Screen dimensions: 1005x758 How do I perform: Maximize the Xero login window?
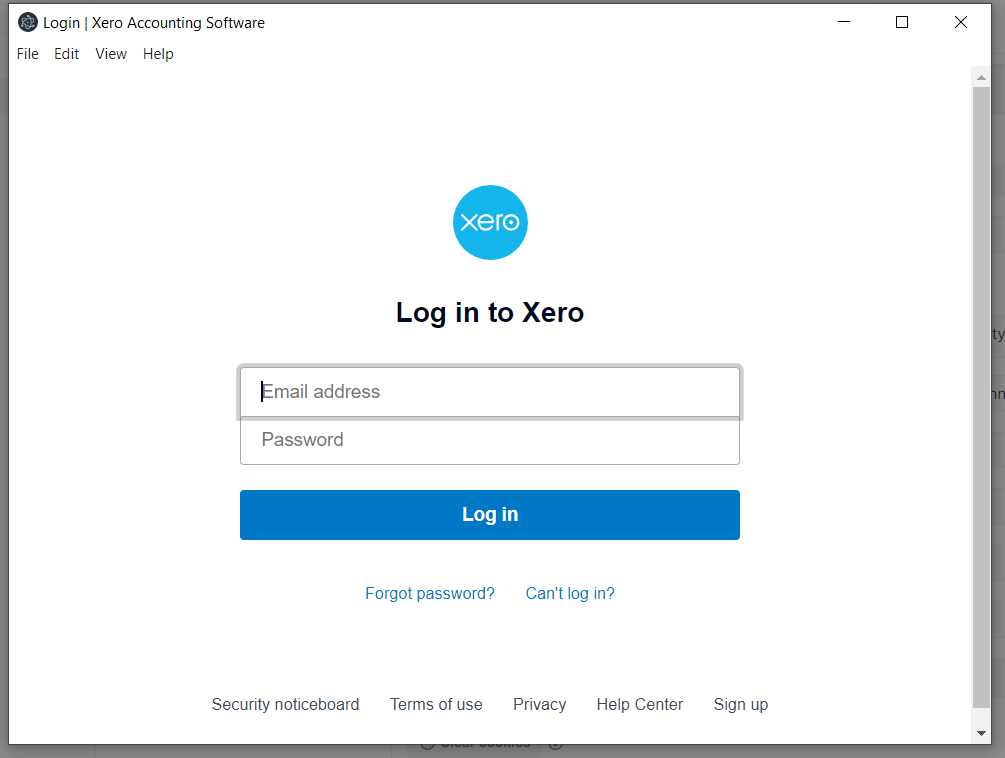pos(902,22)
